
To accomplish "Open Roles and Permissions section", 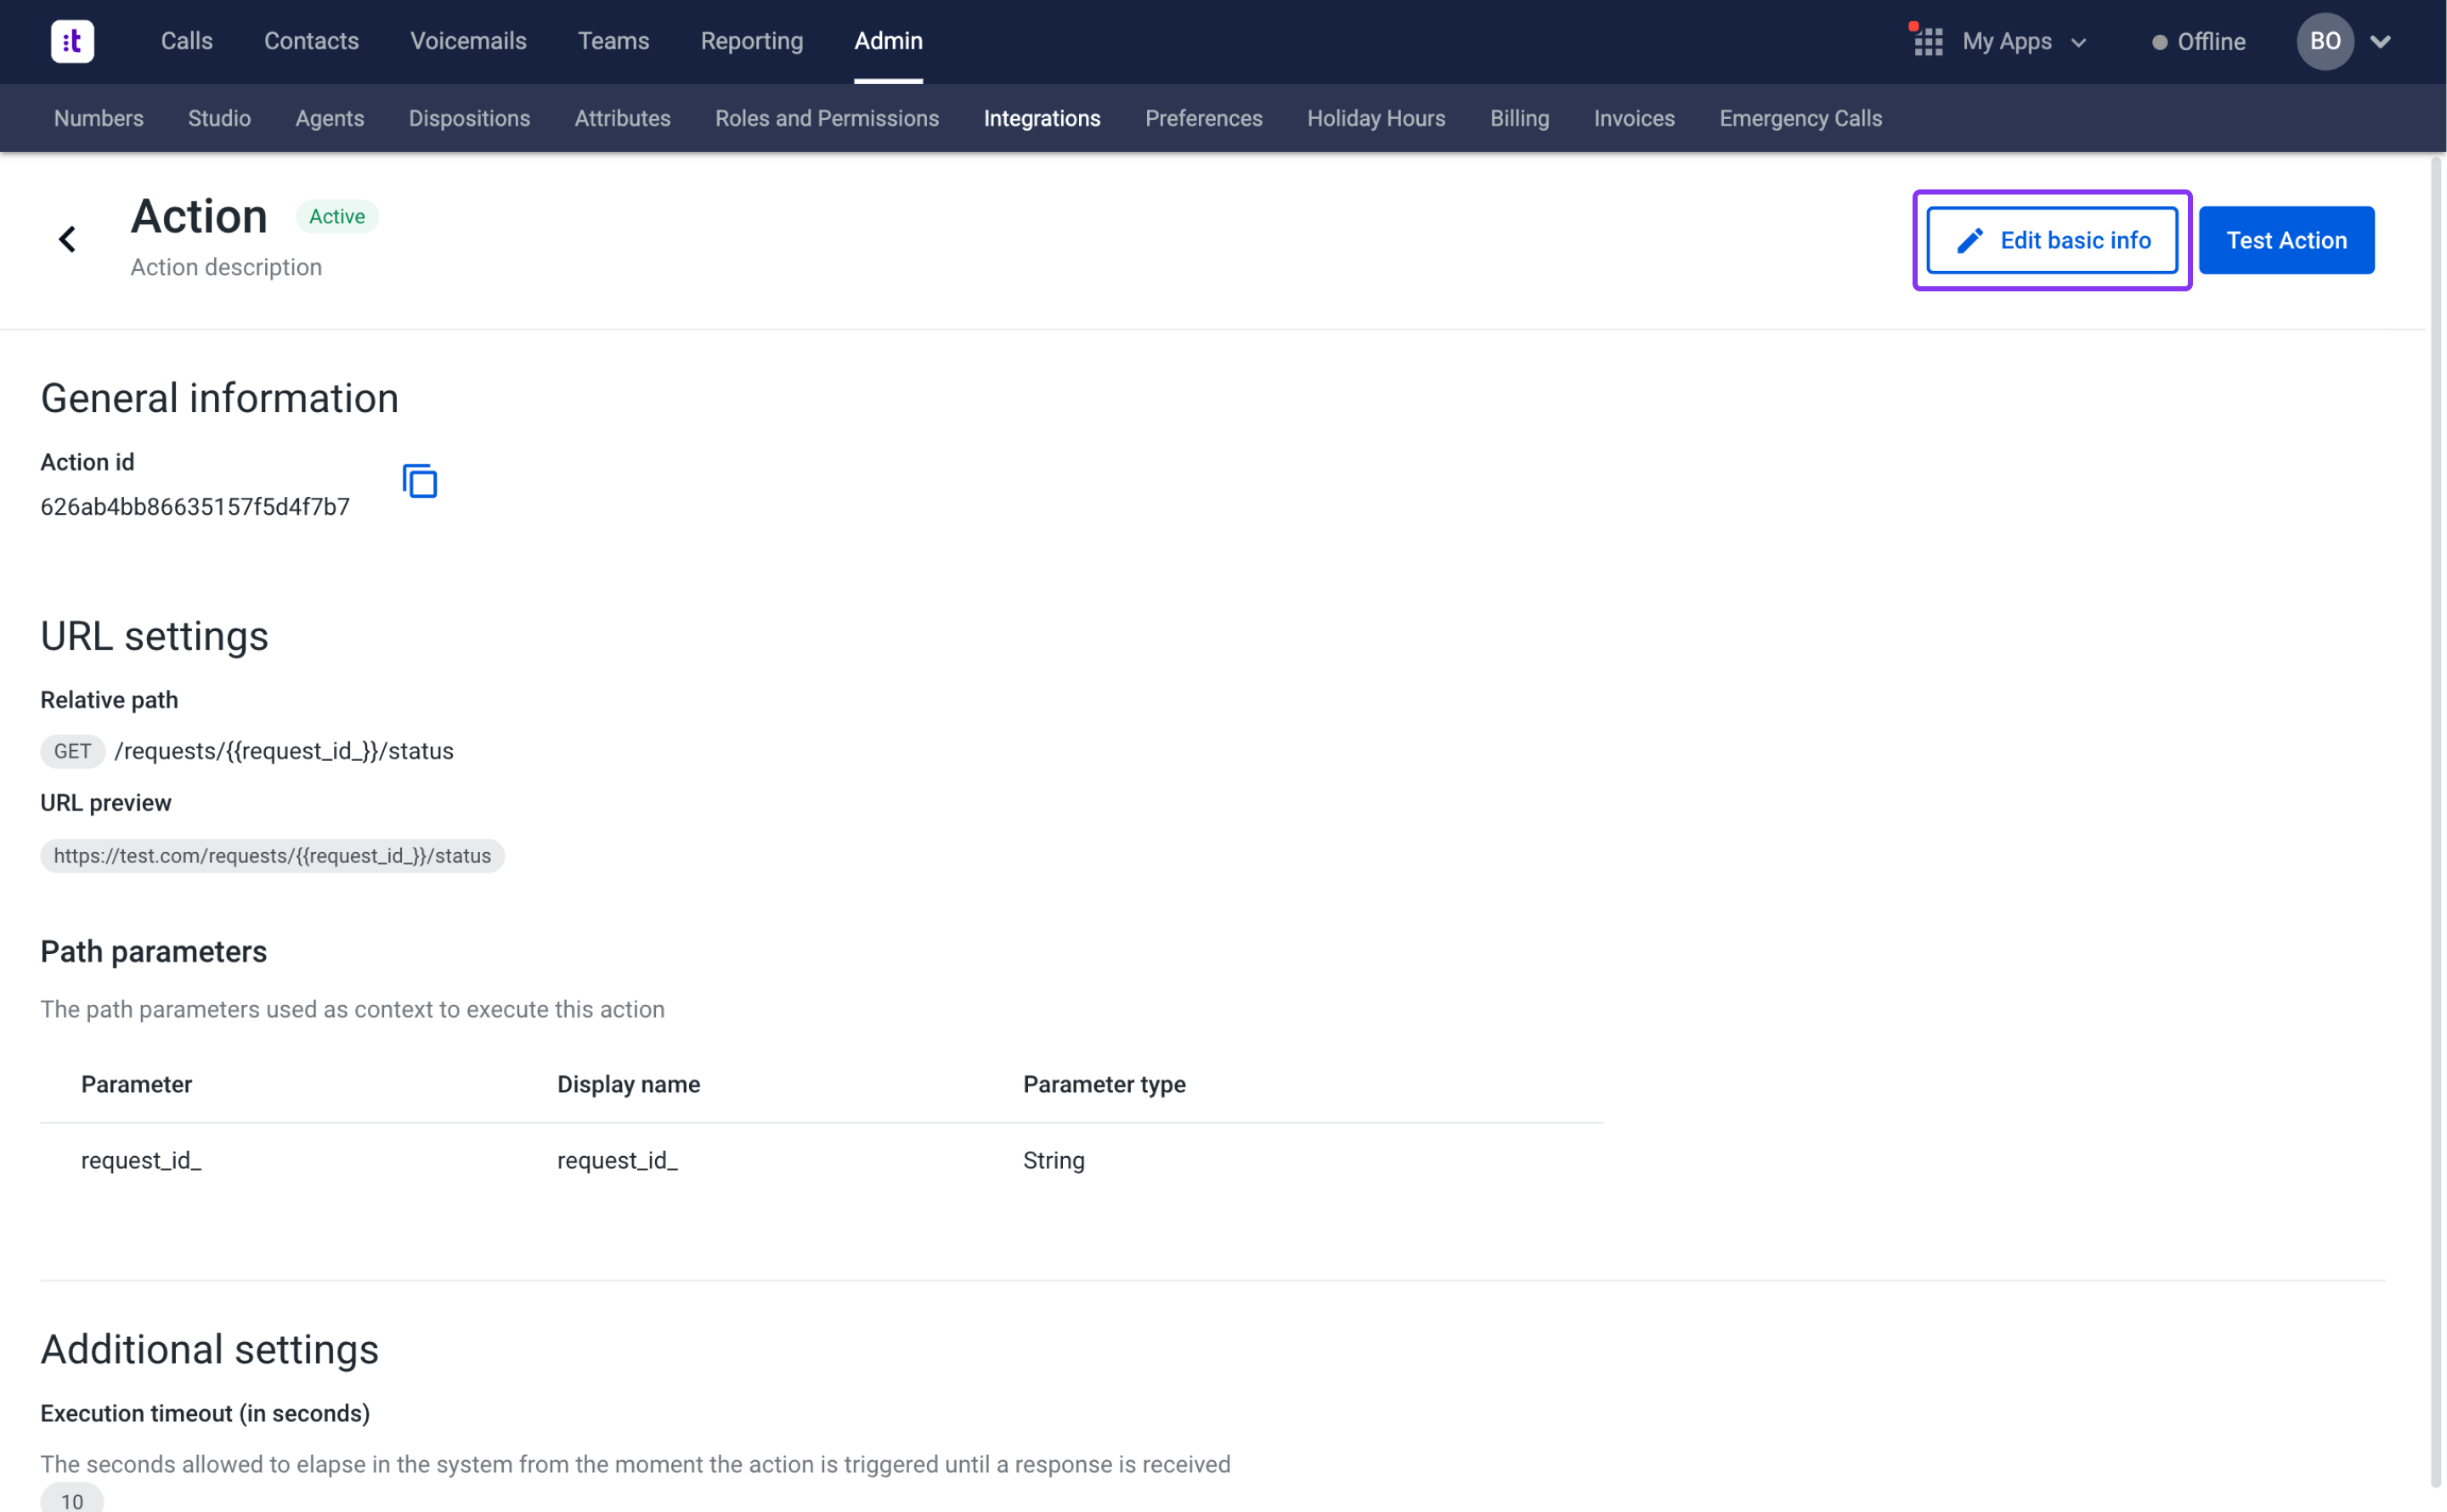I will click(826, 118).
